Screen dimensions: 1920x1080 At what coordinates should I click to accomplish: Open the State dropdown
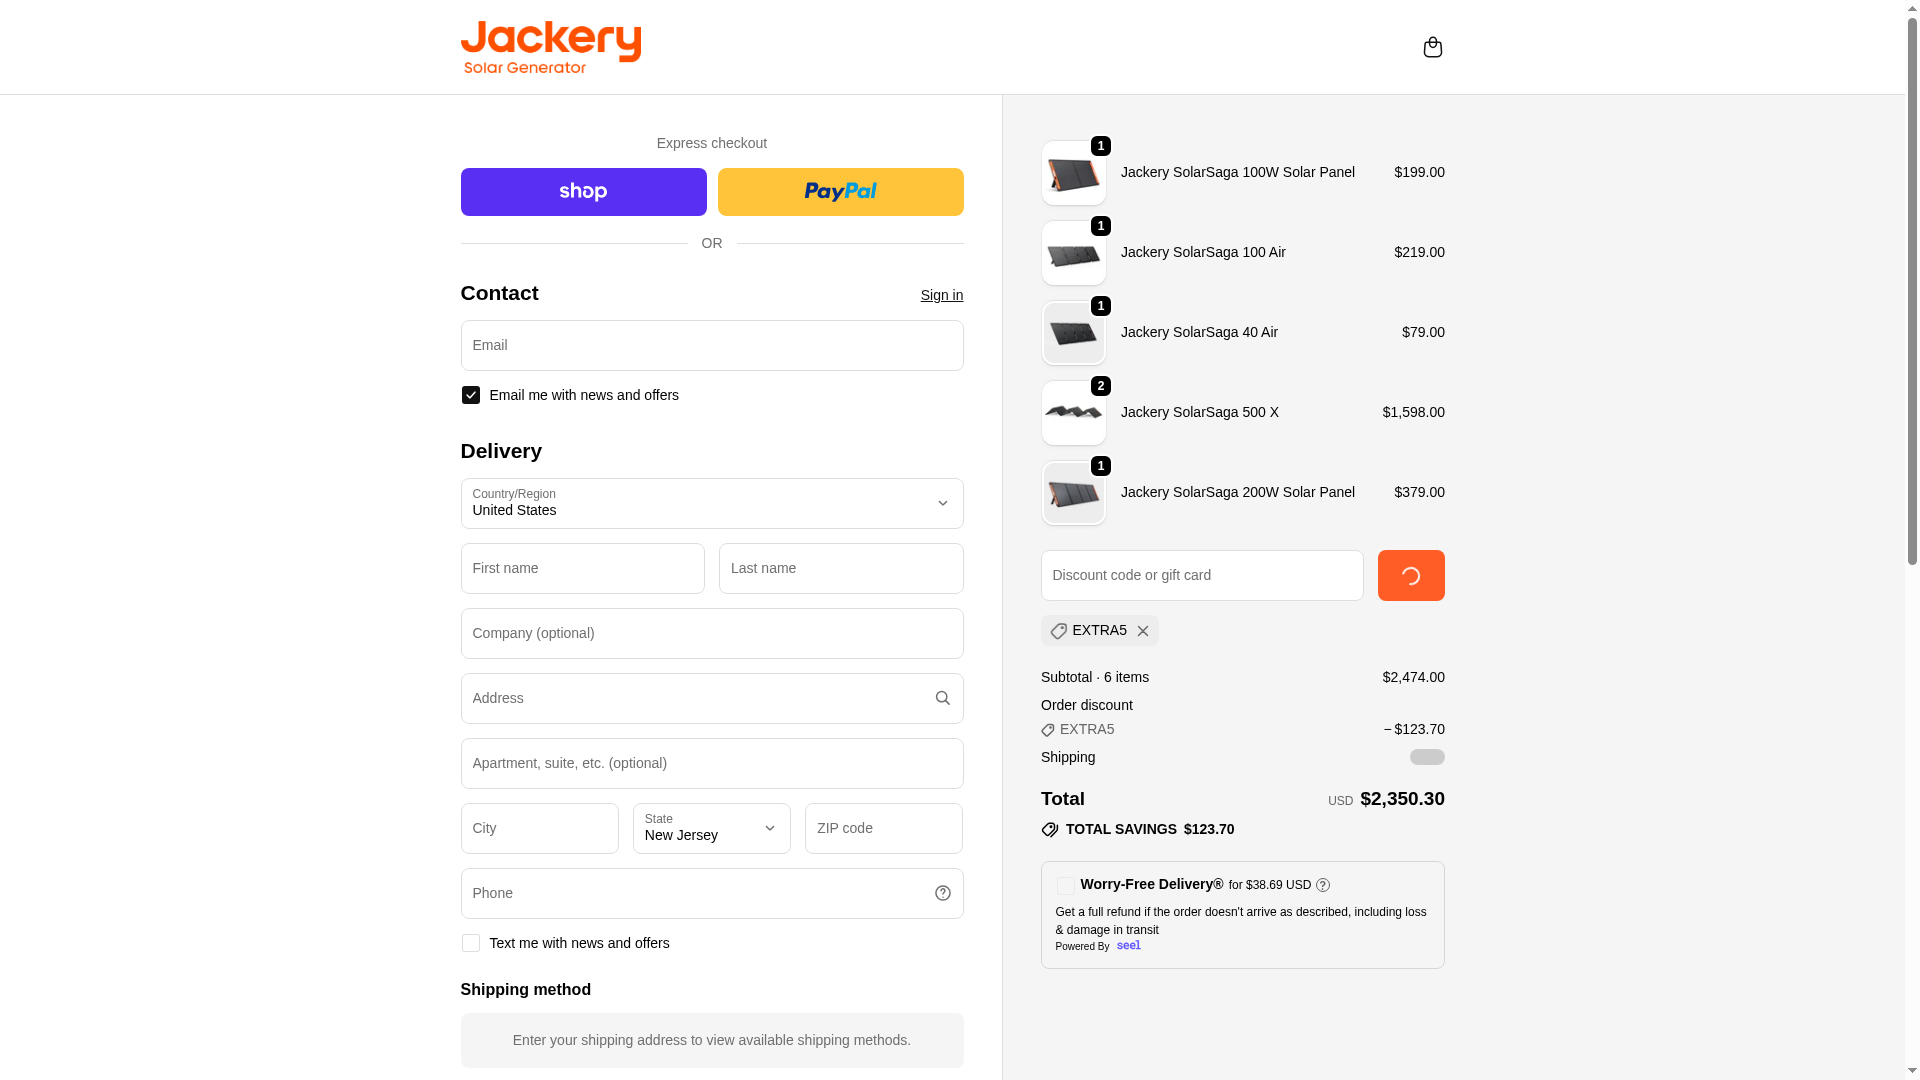click(x=711, y=828)
